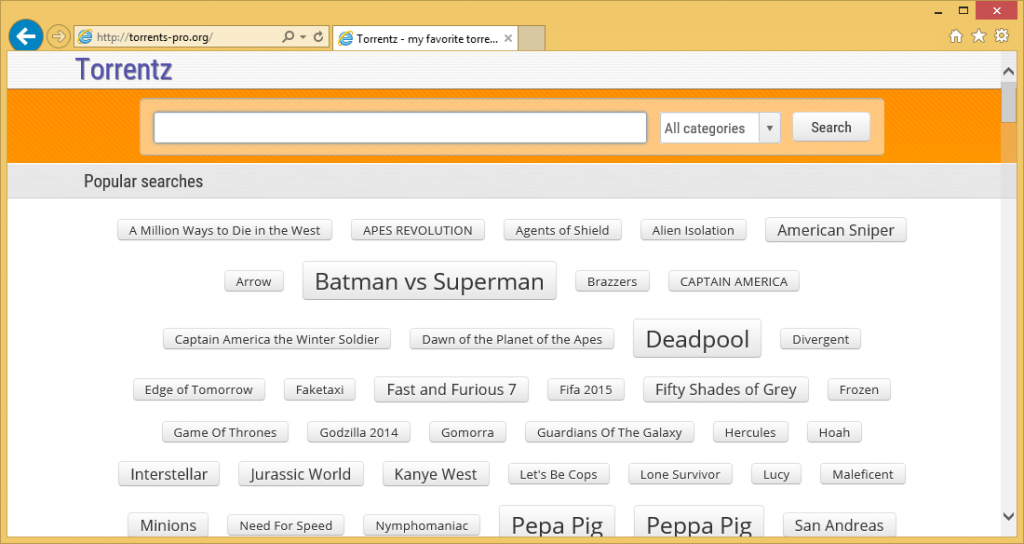
Task: Click the URL in the address bar
Action: coord(170,37)
